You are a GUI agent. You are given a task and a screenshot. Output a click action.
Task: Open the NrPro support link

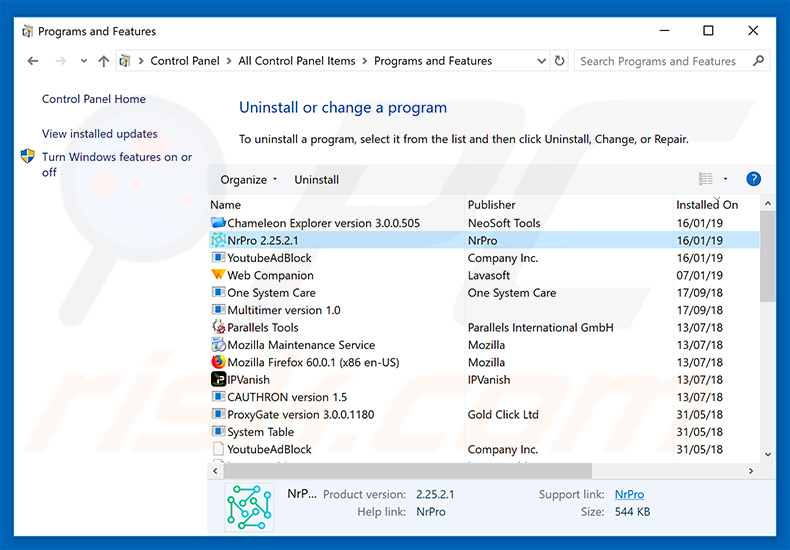point(629,495)
